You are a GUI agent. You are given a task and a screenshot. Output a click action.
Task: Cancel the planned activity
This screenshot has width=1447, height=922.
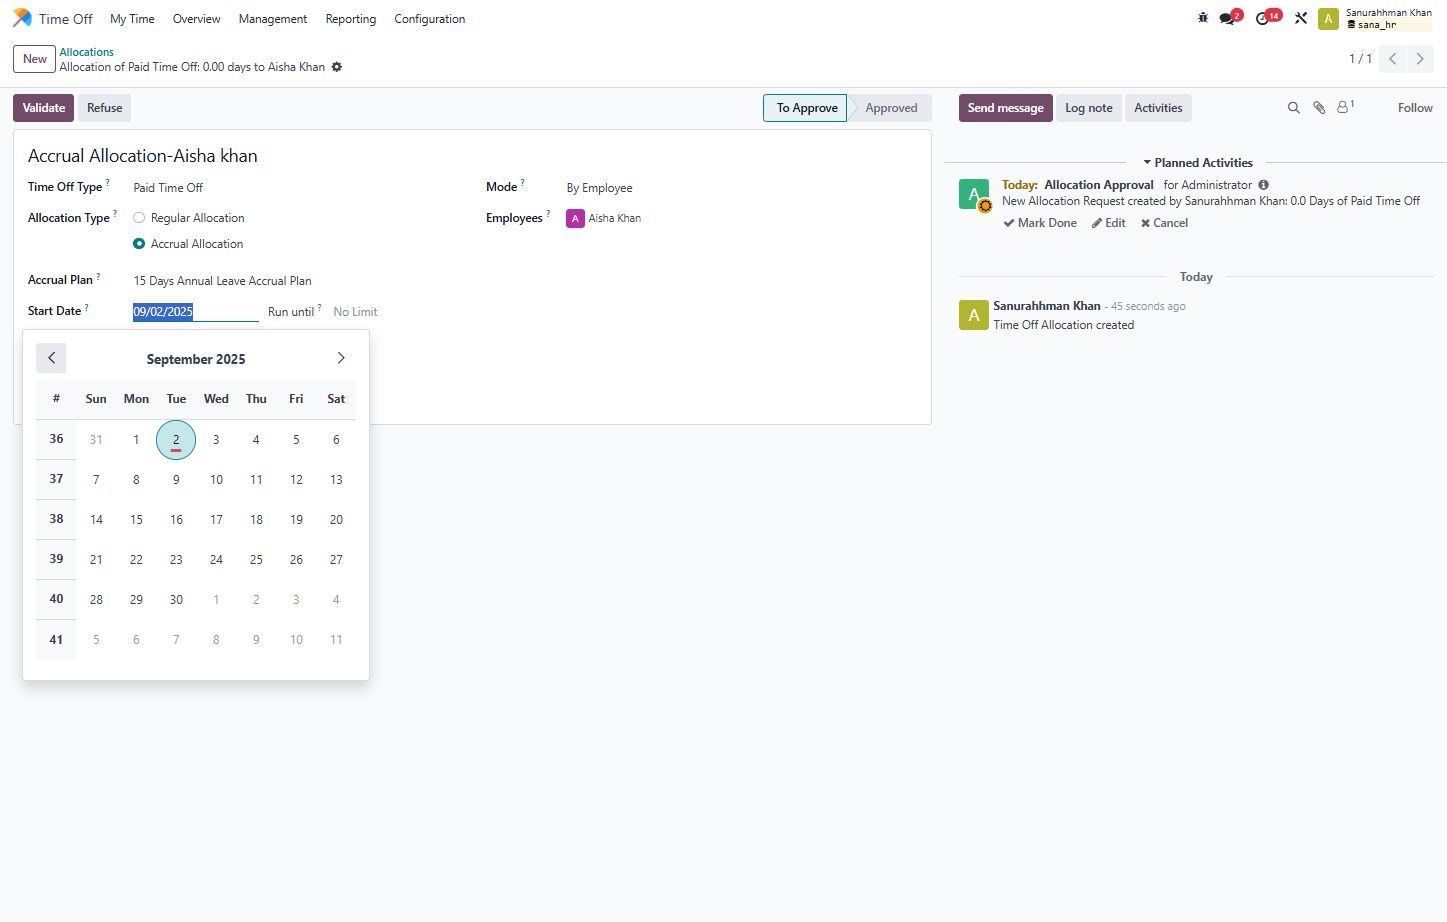(1165, 223)
